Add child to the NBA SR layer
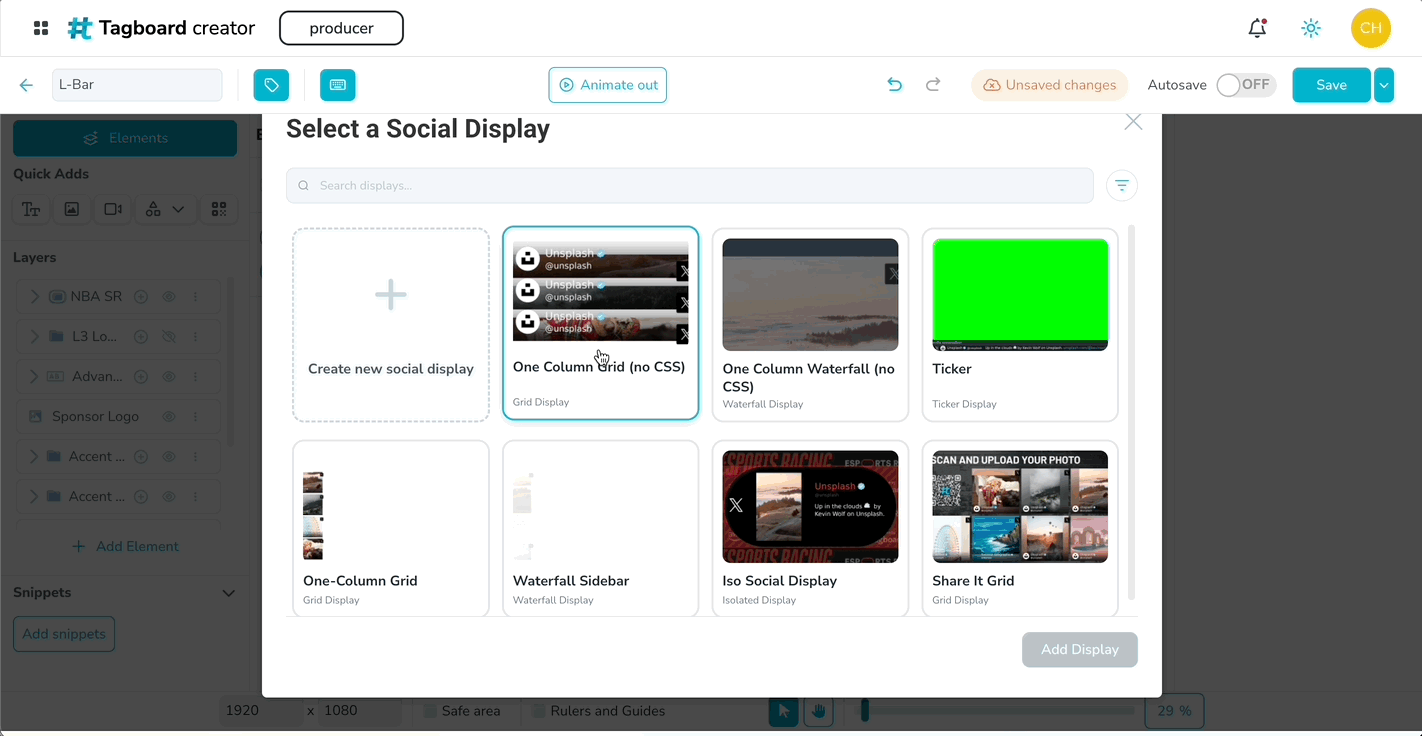Viewport: 1422px width, 736px height. coord(141,297)
